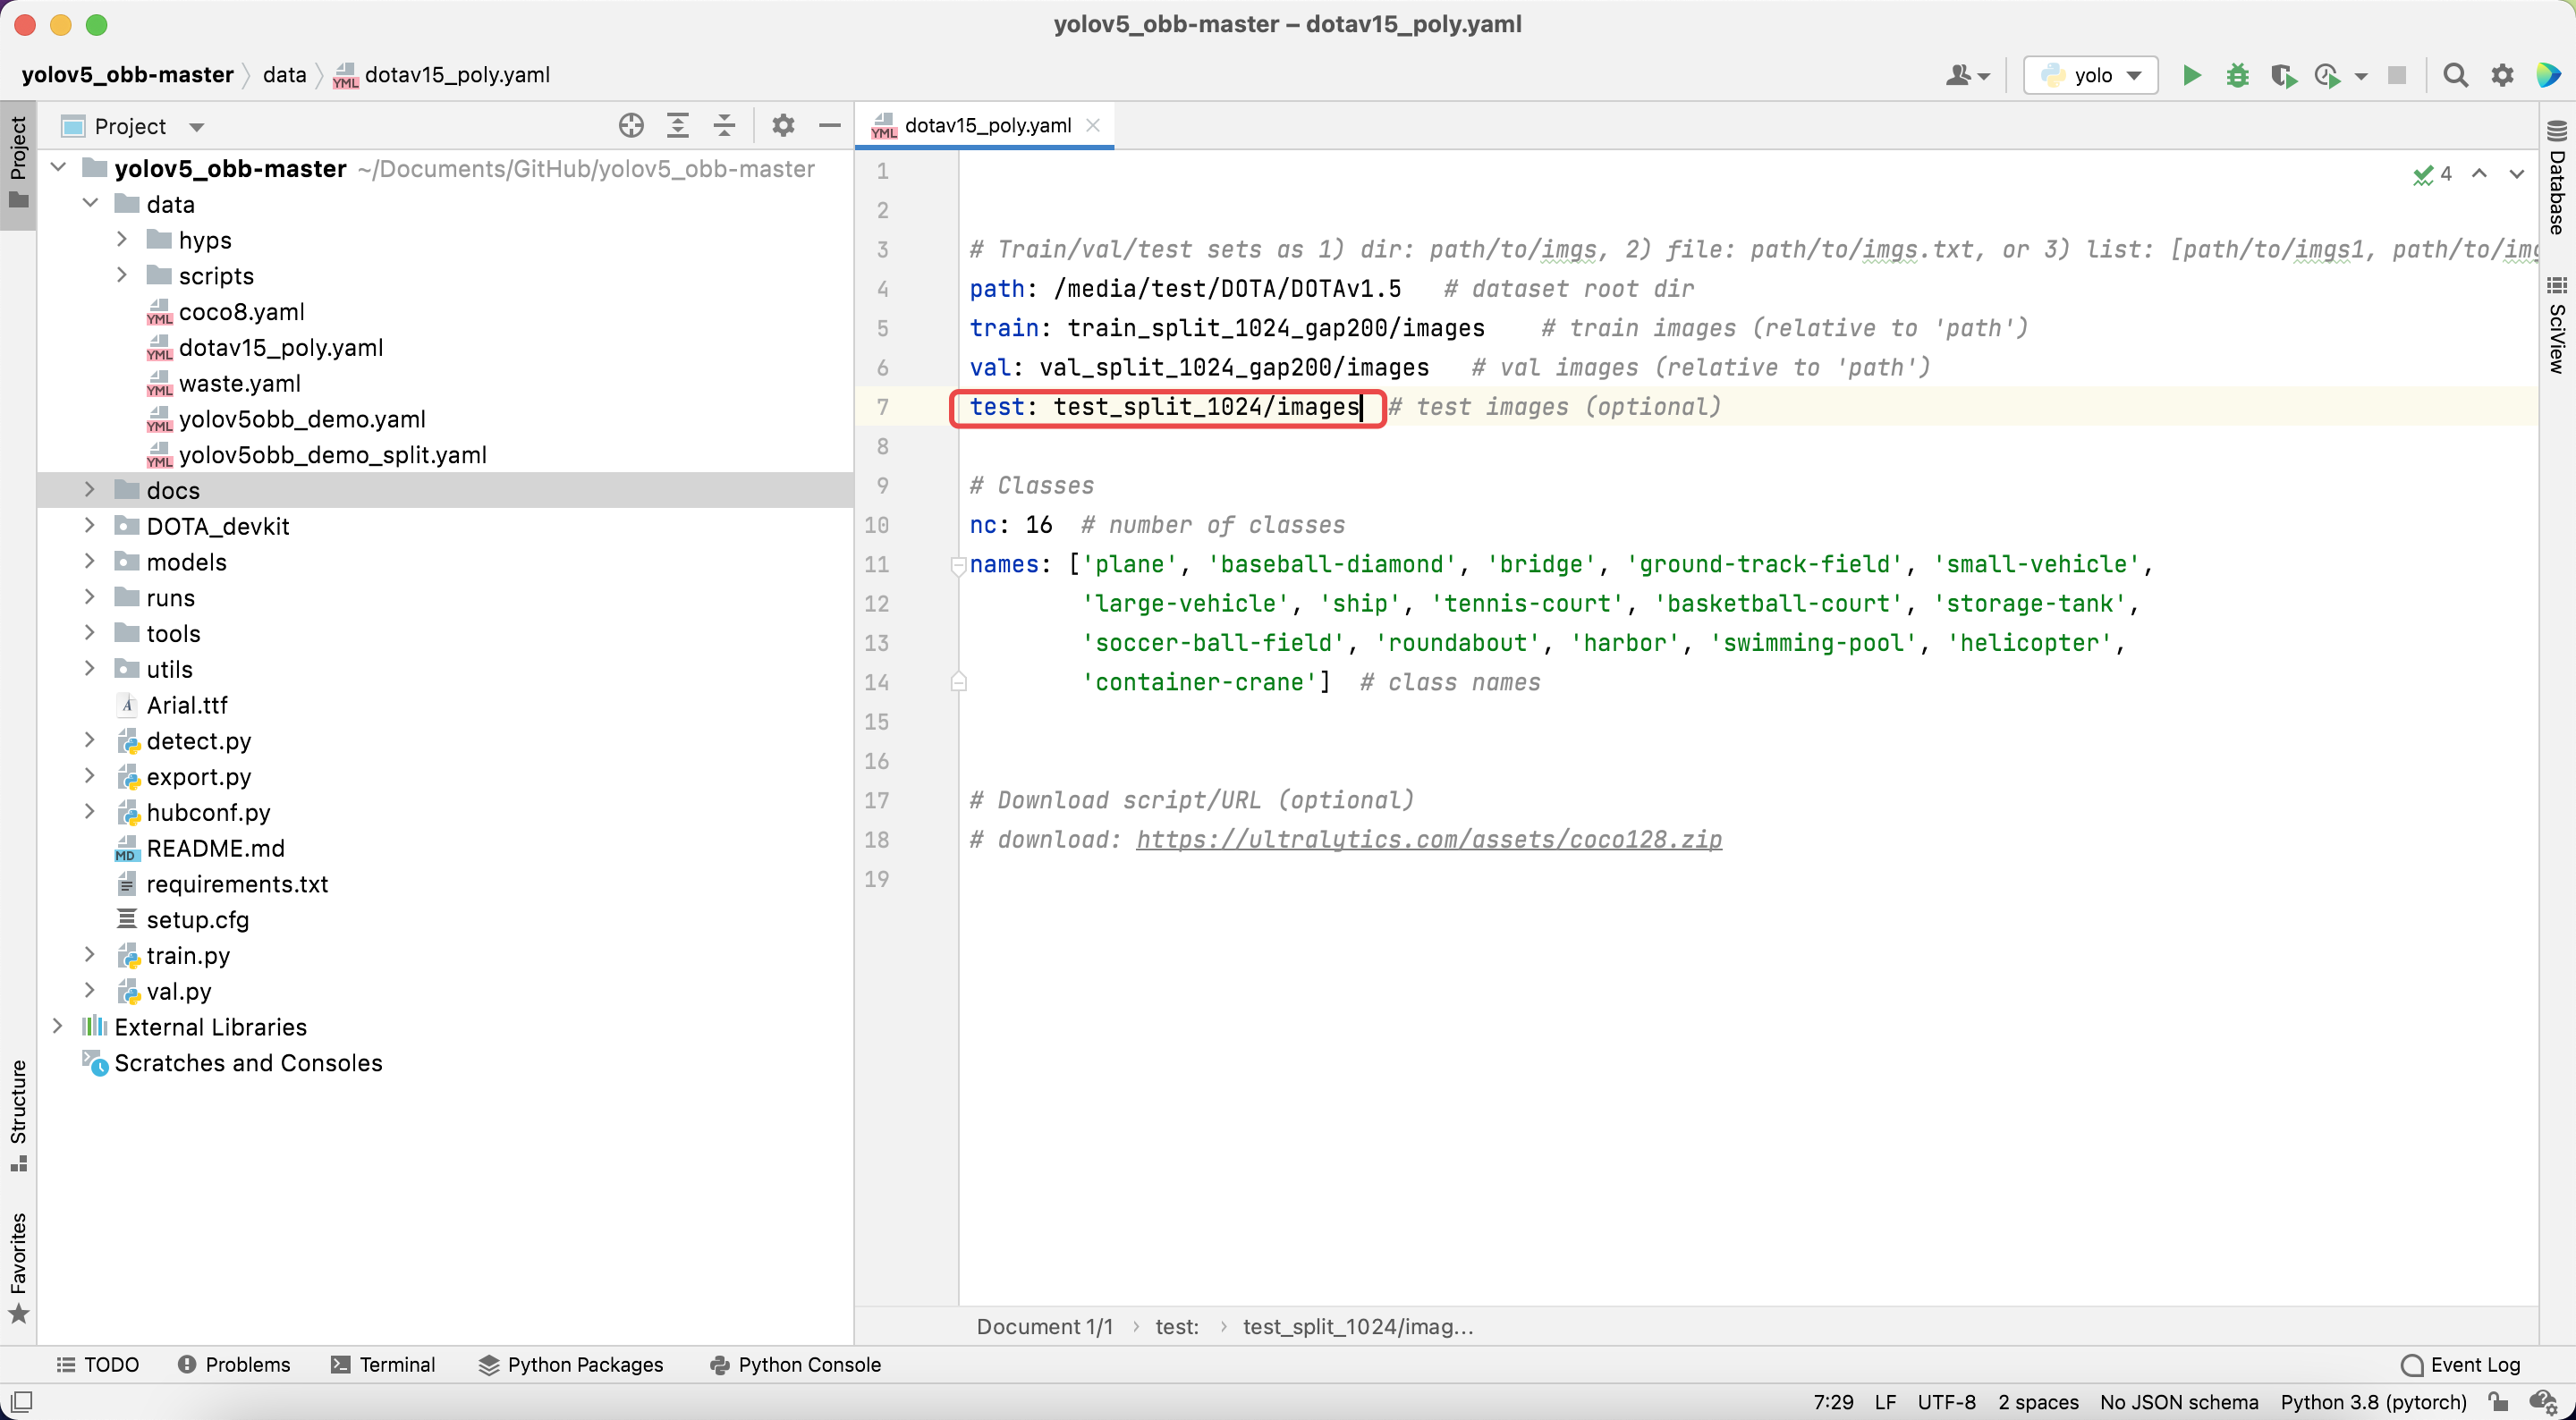2576x1420 pixels.
Task: Expand the docs folder
Action: coord(89,489)
